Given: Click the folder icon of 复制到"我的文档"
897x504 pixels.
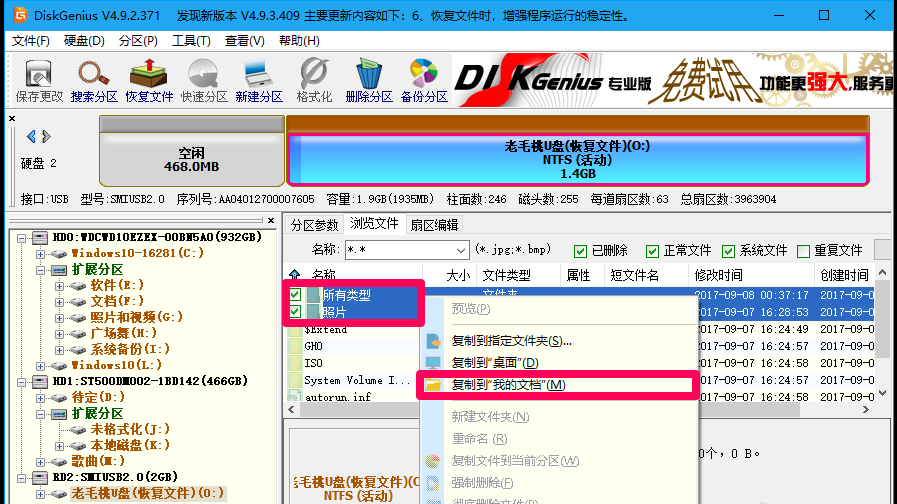Looking at the screenshot, I should [x=433, y=385].
